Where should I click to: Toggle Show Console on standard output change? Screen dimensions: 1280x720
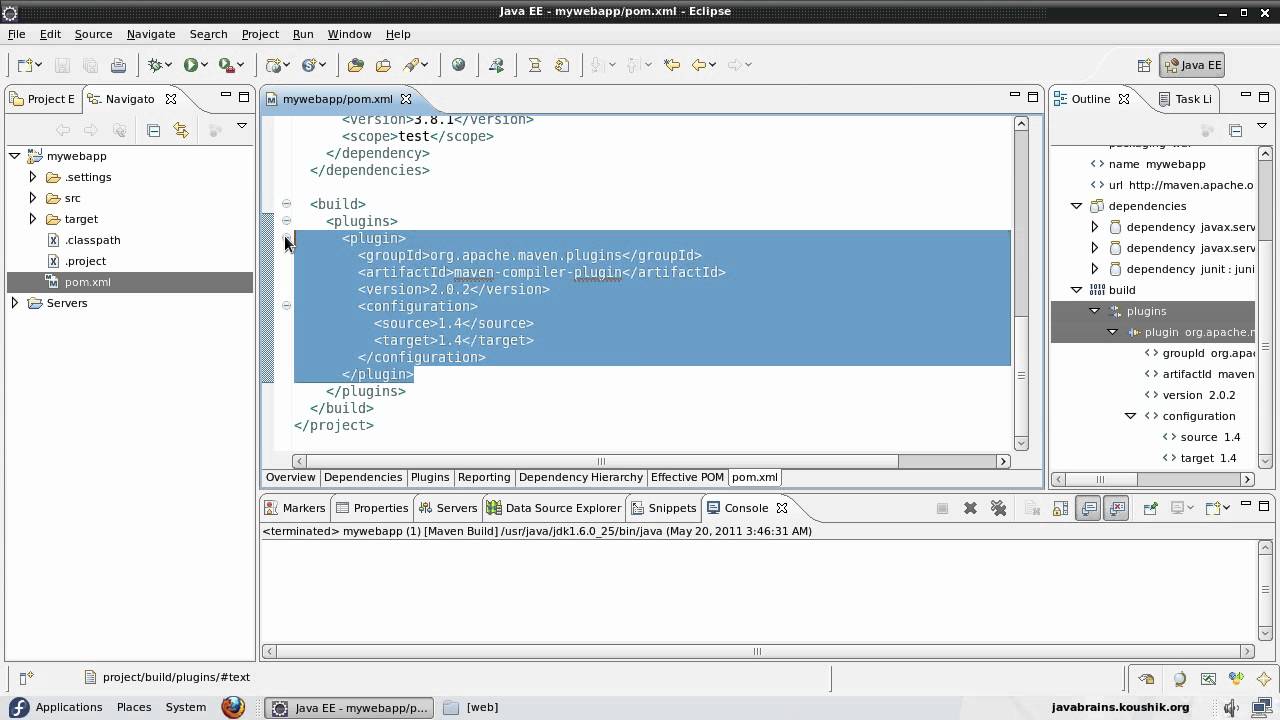point(1089,508)
